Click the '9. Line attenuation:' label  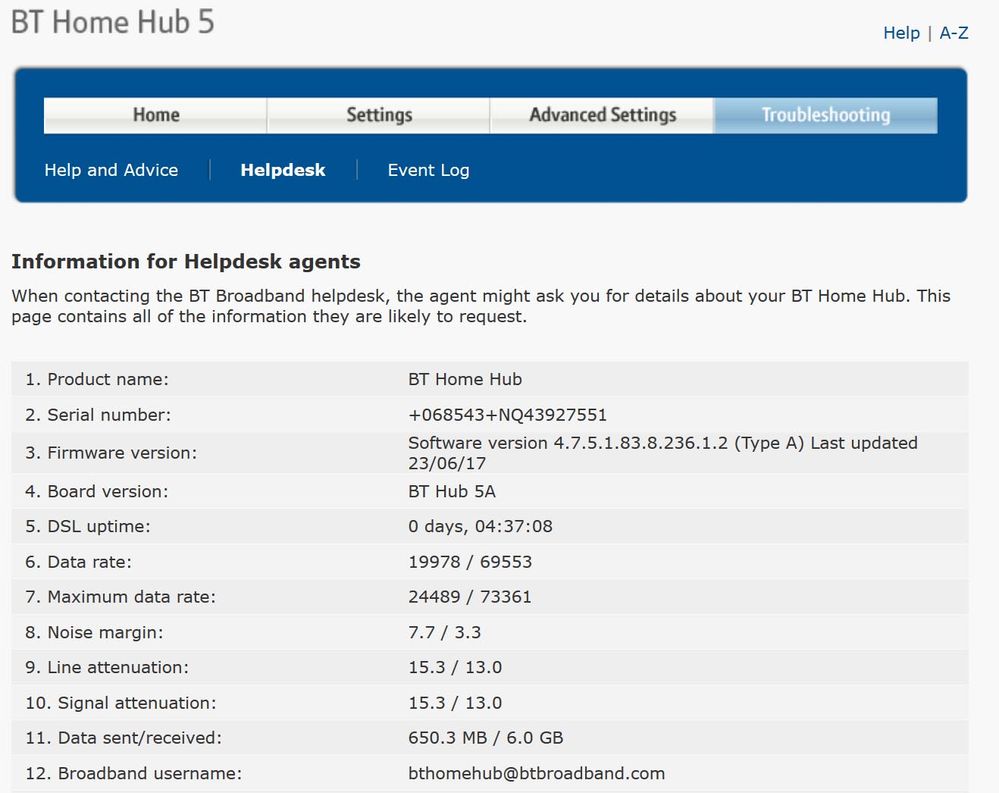107,668
